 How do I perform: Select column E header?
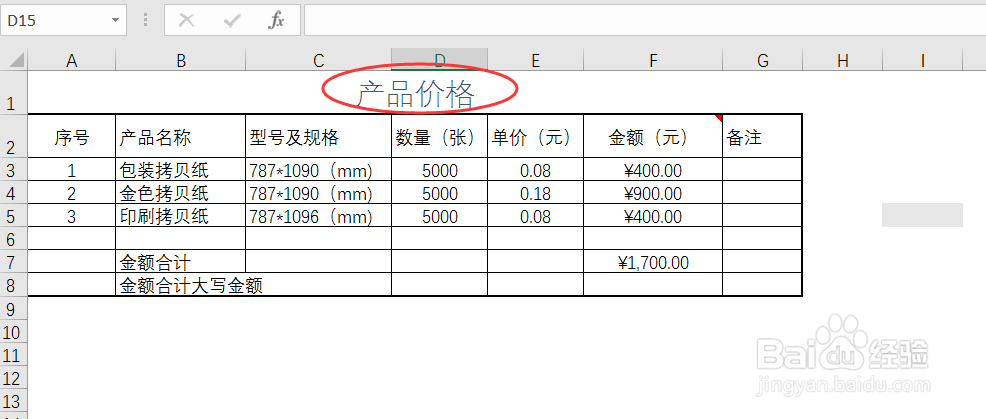[536, 60]
